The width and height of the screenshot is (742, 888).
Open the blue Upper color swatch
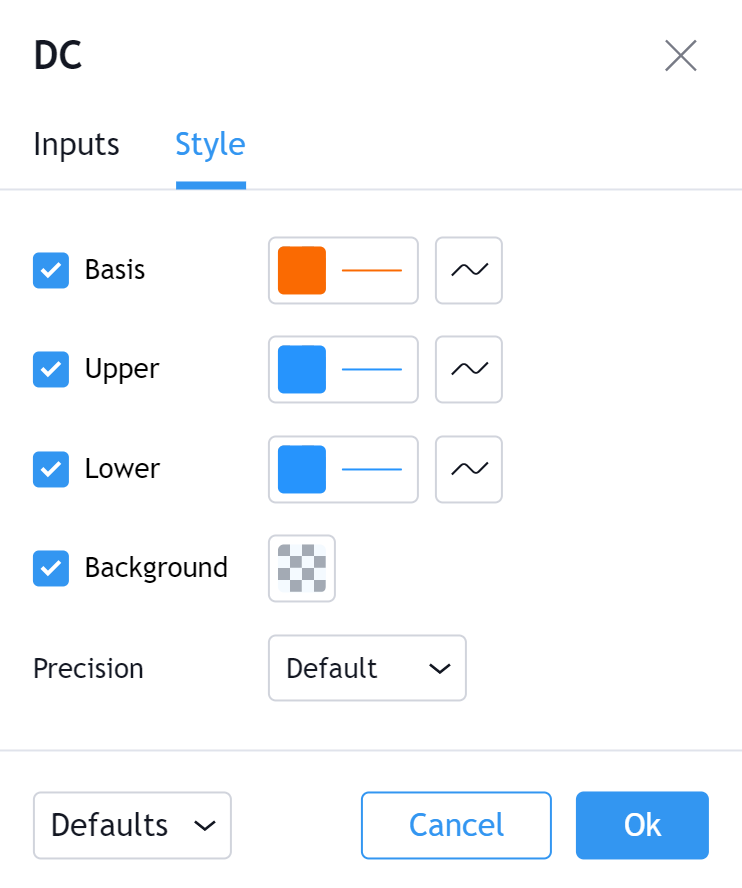302,369
